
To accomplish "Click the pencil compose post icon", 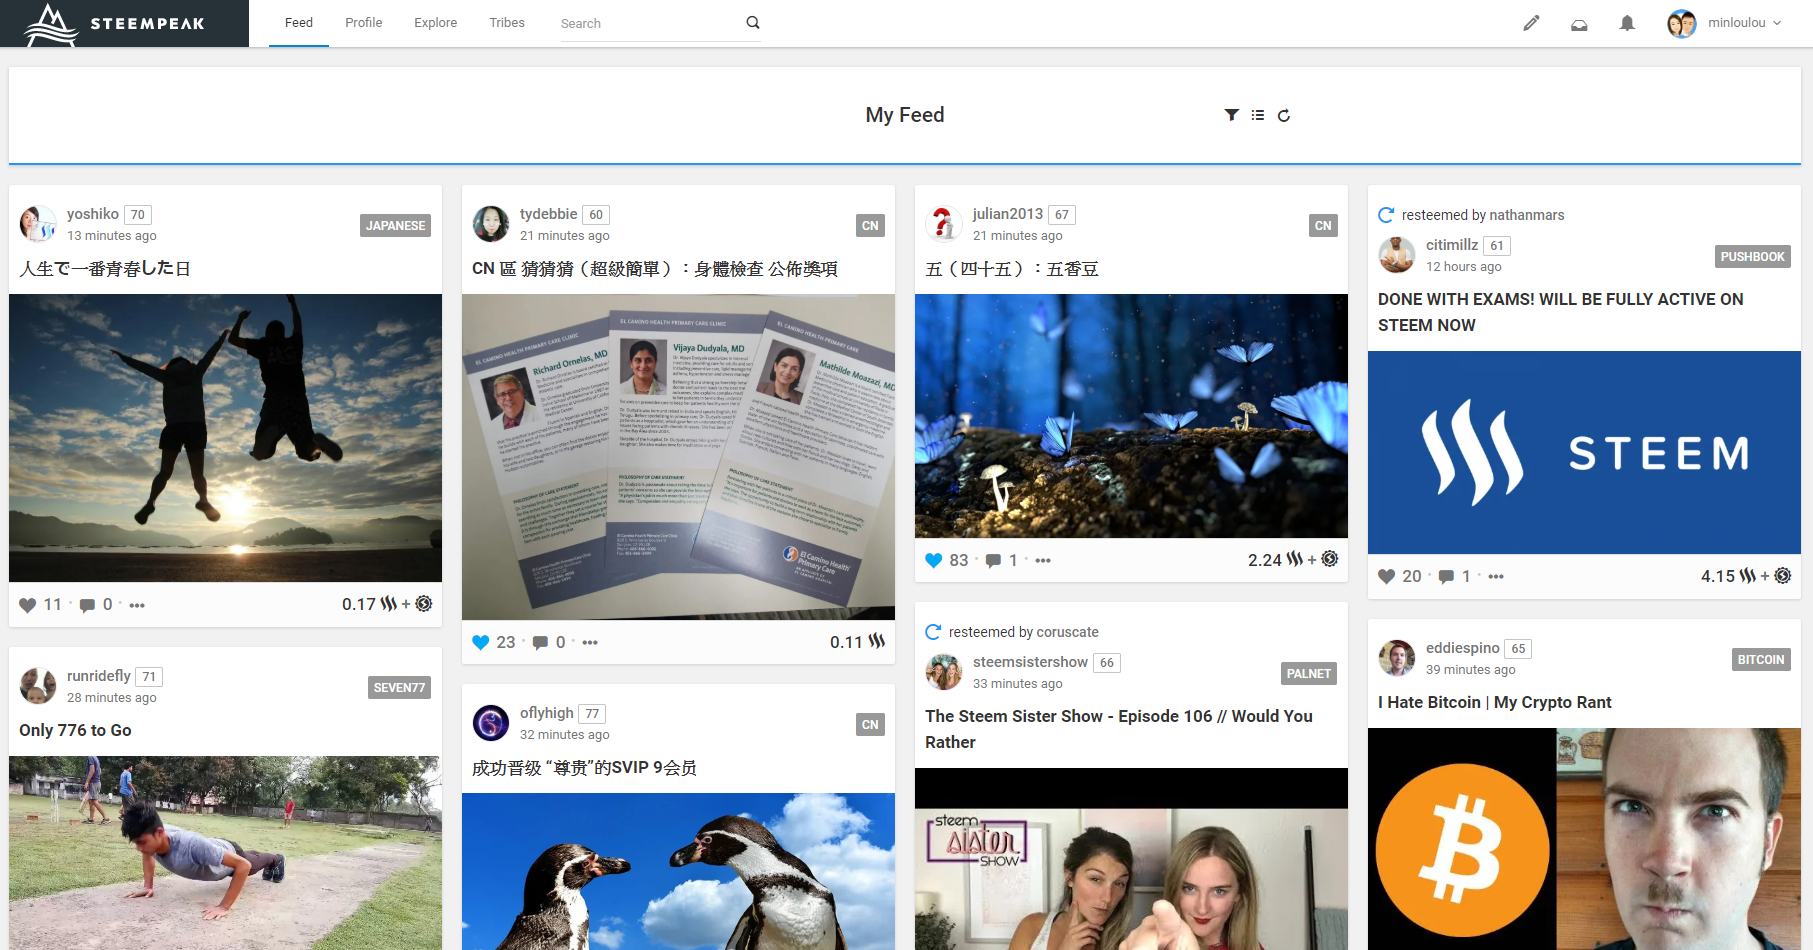I will click(x=1531, y=23).
